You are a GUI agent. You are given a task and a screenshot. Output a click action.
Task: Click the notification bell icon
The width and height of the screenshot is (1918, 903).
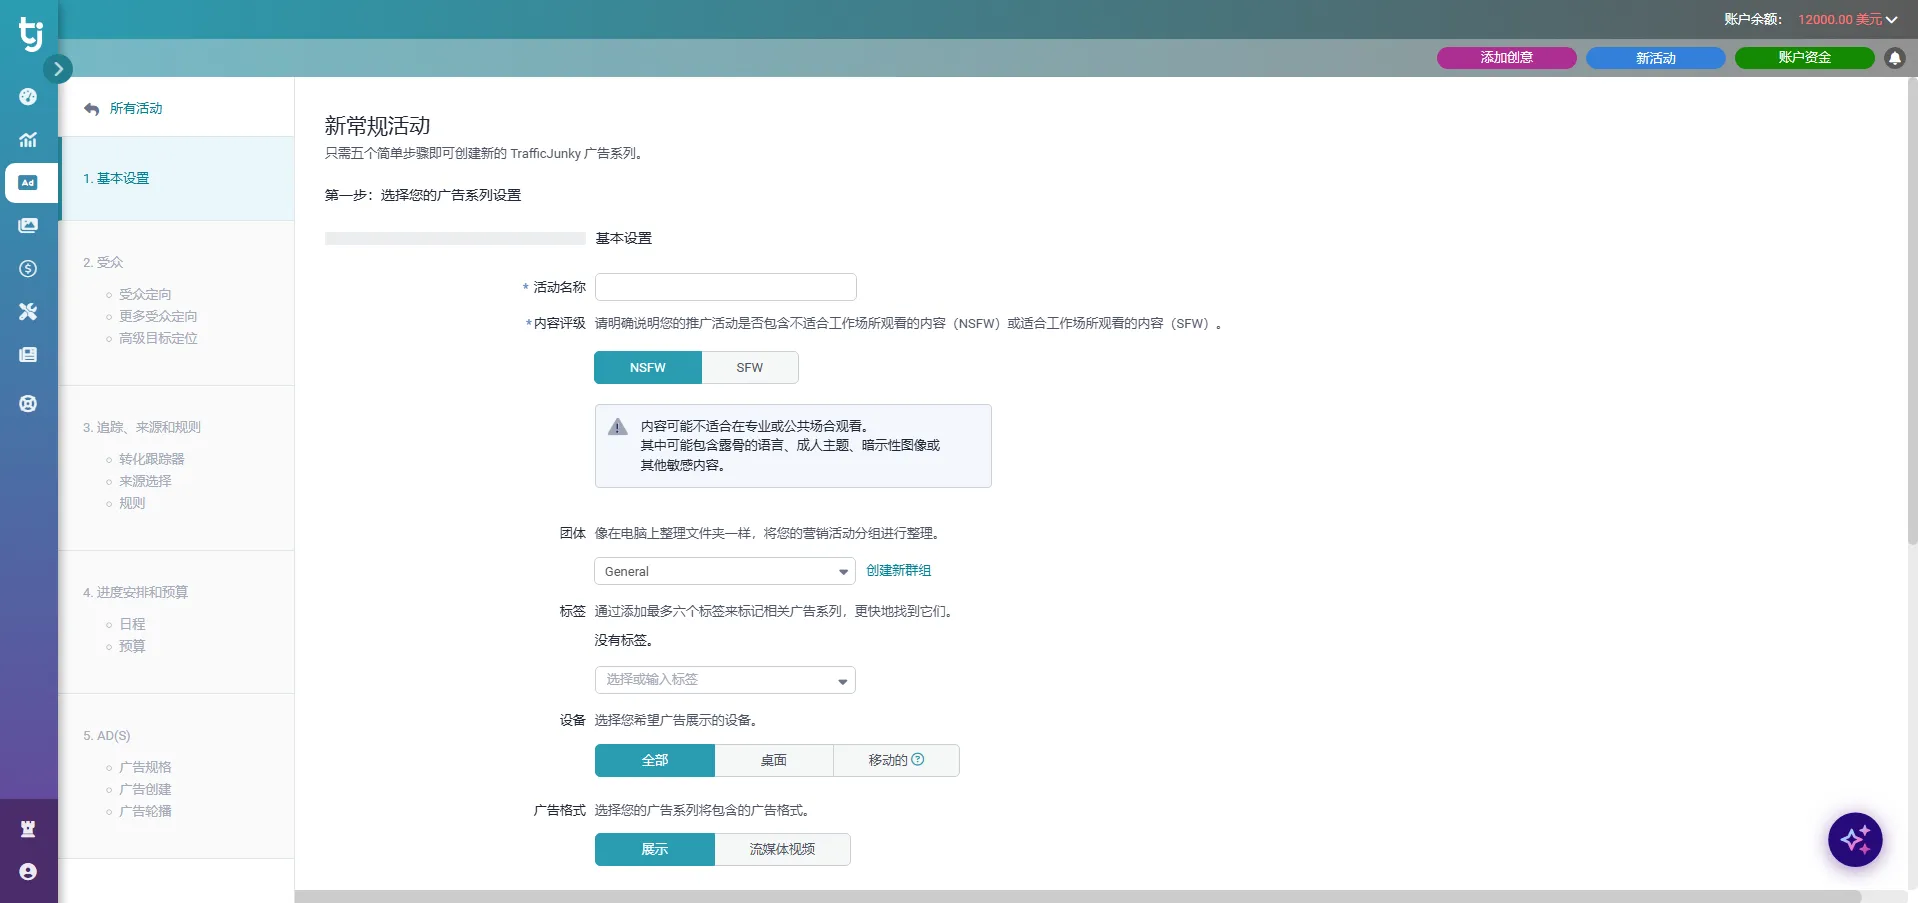(1895, 58)
